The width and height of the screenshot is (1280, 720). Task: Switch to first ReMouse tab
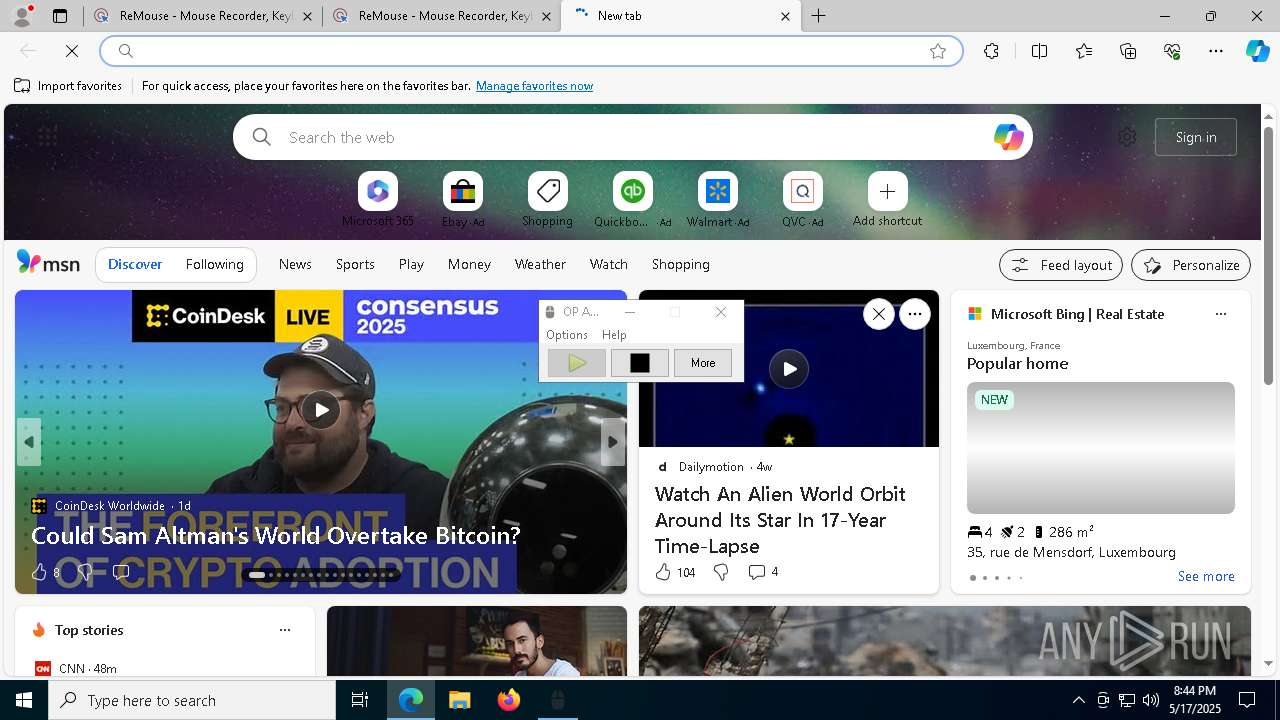pyautogui.click(x=203, y=16)
